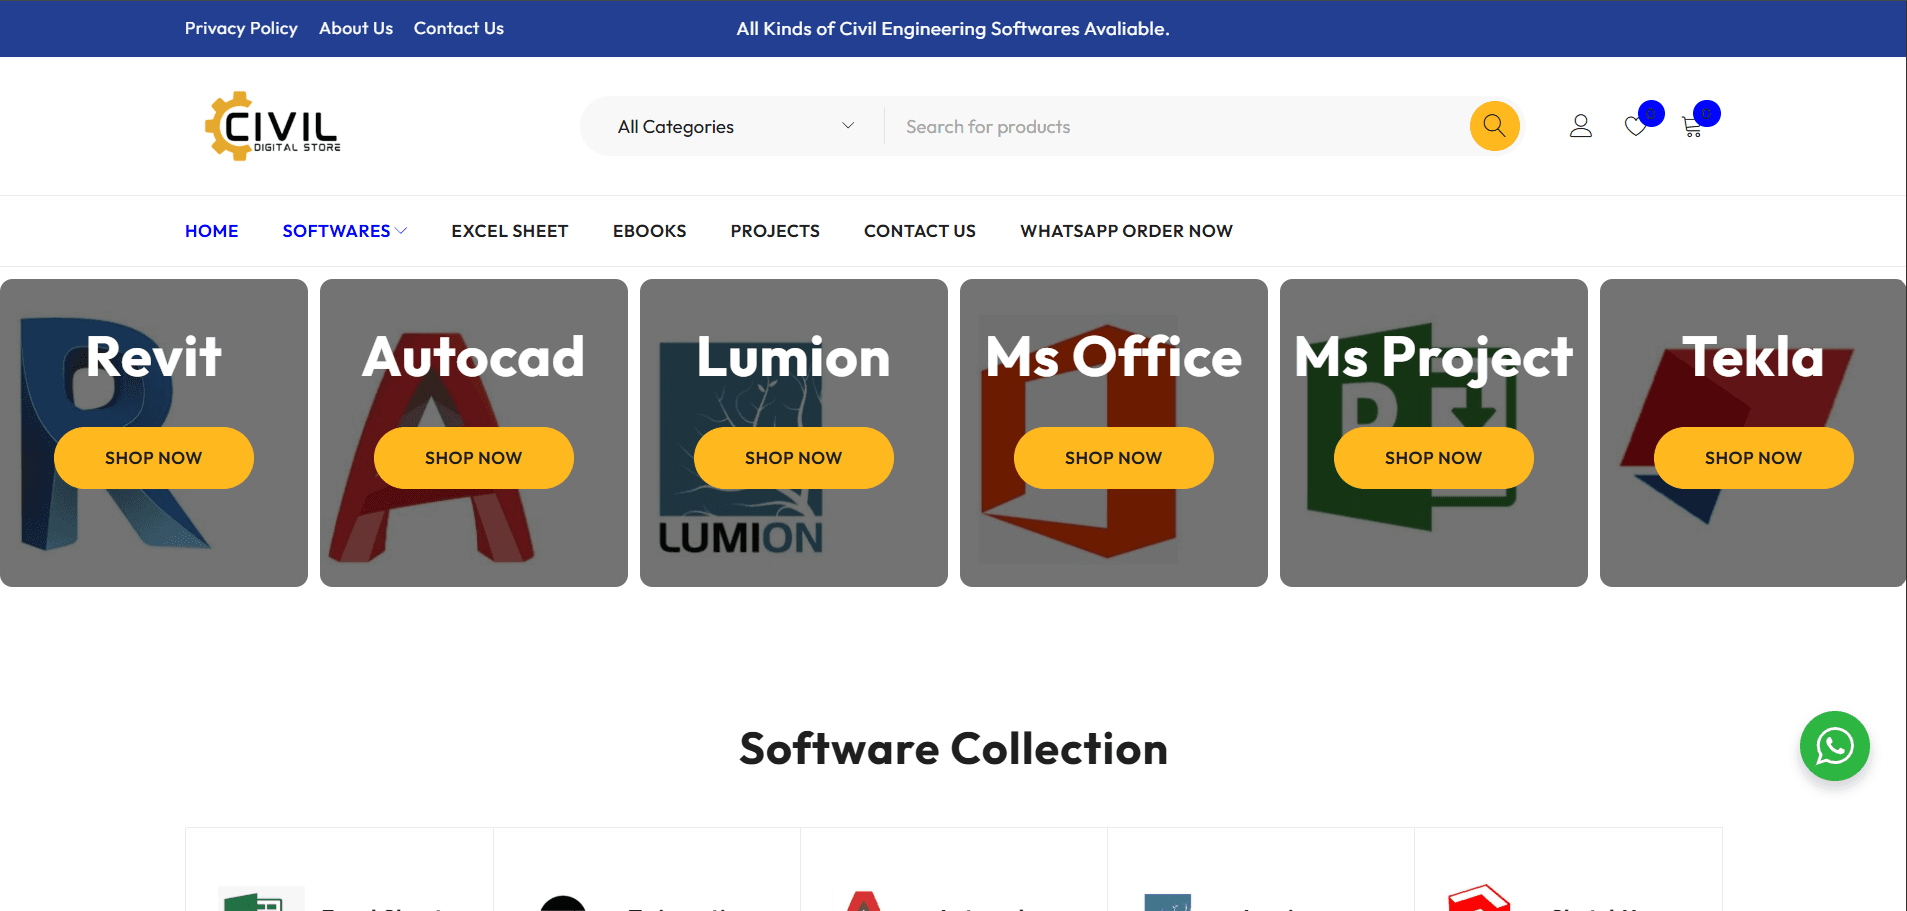Go to the Home menu item
Viewport: 1907px width, 911px height.
pyautogui.click(x=211, y=231)
